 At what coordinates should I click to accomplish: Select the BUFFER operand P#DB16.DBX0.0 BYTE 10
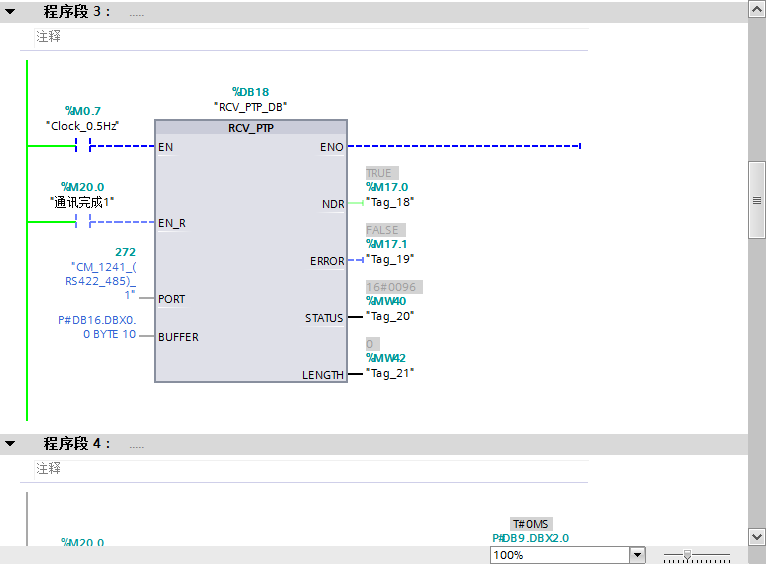tap(97, 327)
